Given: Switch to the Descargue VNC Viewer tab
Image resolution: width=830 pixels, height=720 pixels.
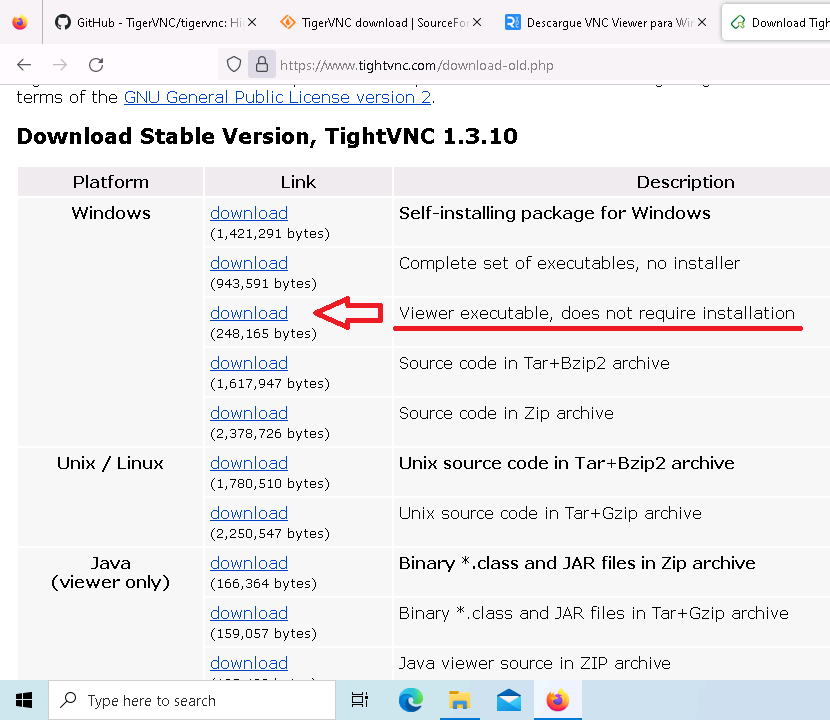Looking at the screenshot, I should point(606,22).
